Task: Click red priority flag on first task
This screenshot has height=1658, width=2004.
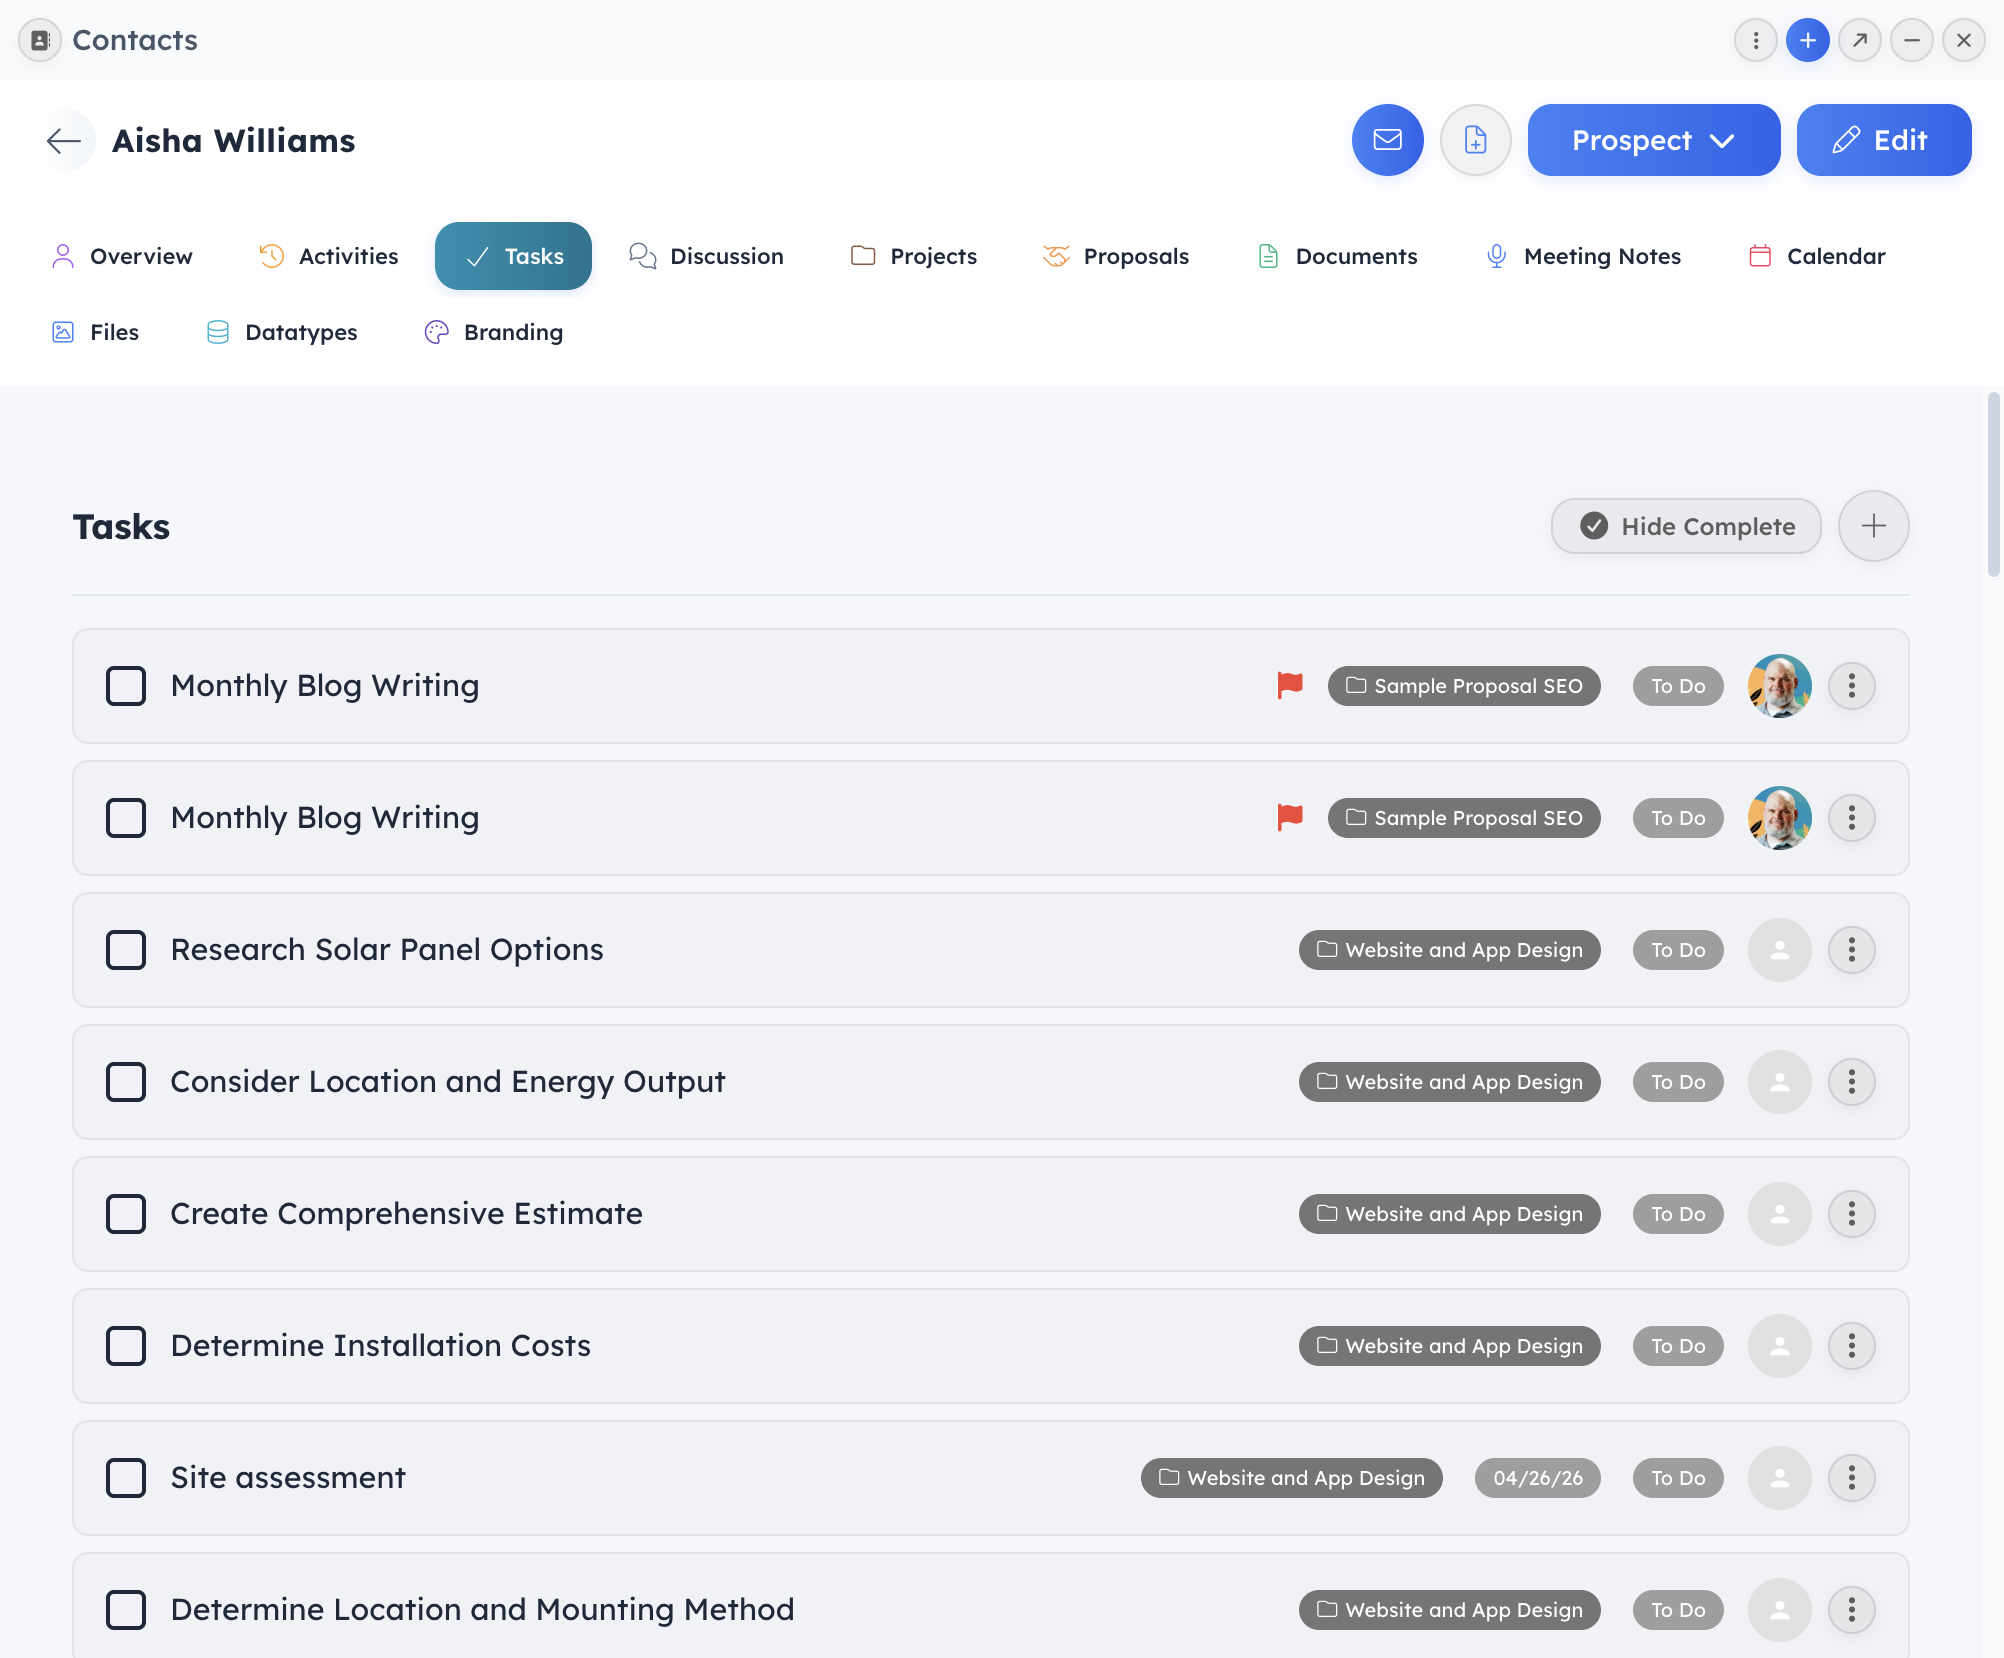Action: tap(1290, 685)
